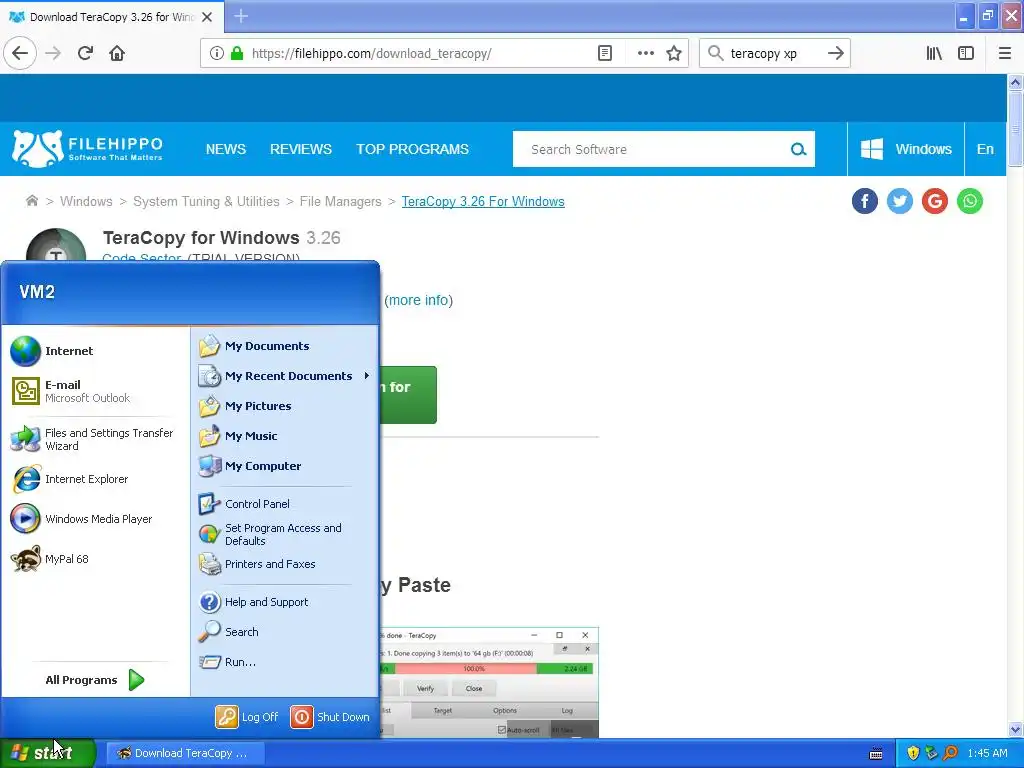Click the browser Forward arrow button
1024x768 pixels.
(x=53, y=54)
